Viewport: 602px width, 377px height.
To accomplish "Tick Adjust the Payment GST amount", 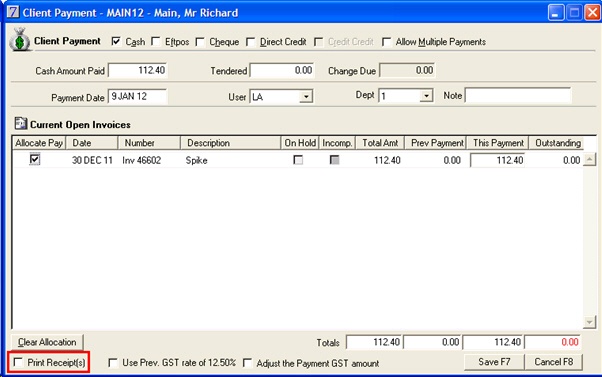I will pos(248,363).
